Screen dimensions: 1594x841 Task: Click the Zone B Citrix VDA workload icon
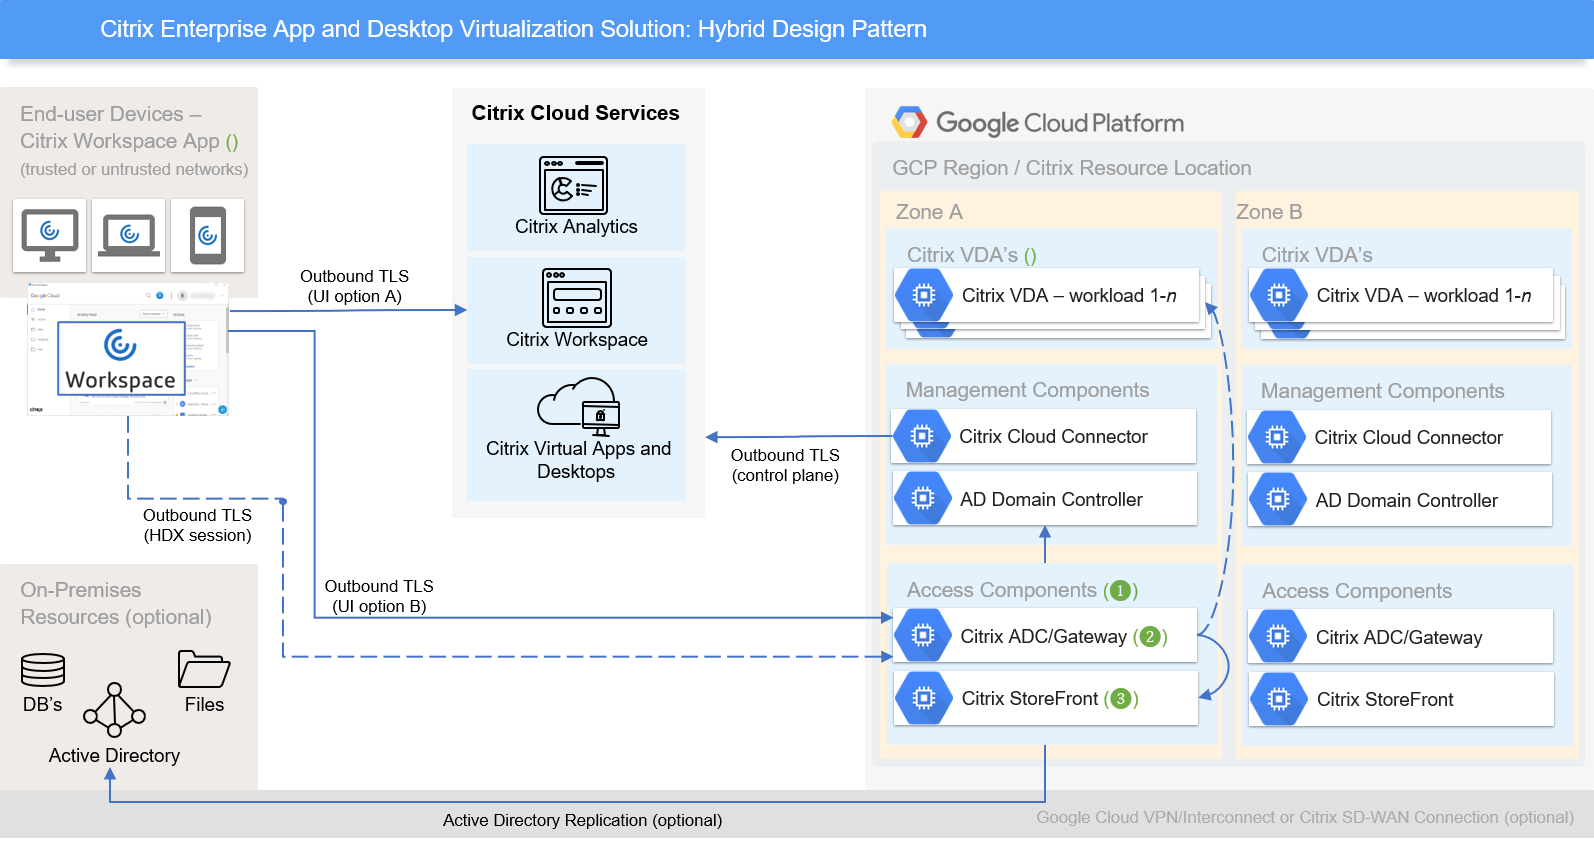coord(1278,295)
